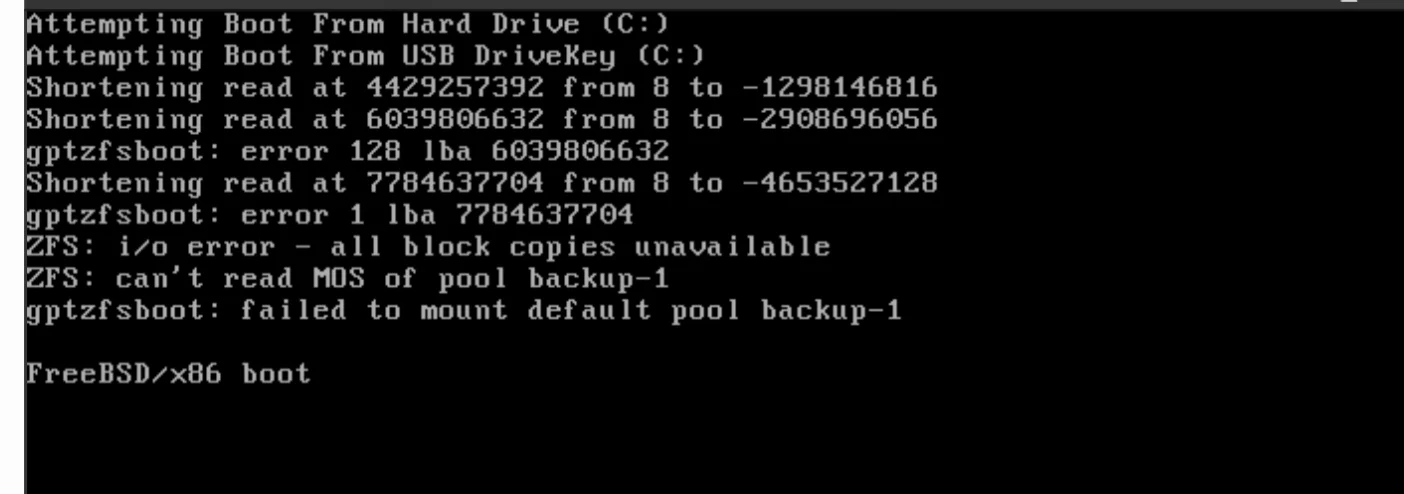
Task: Click the 'Shortening read at 4429257392' line
Action: 481,87
